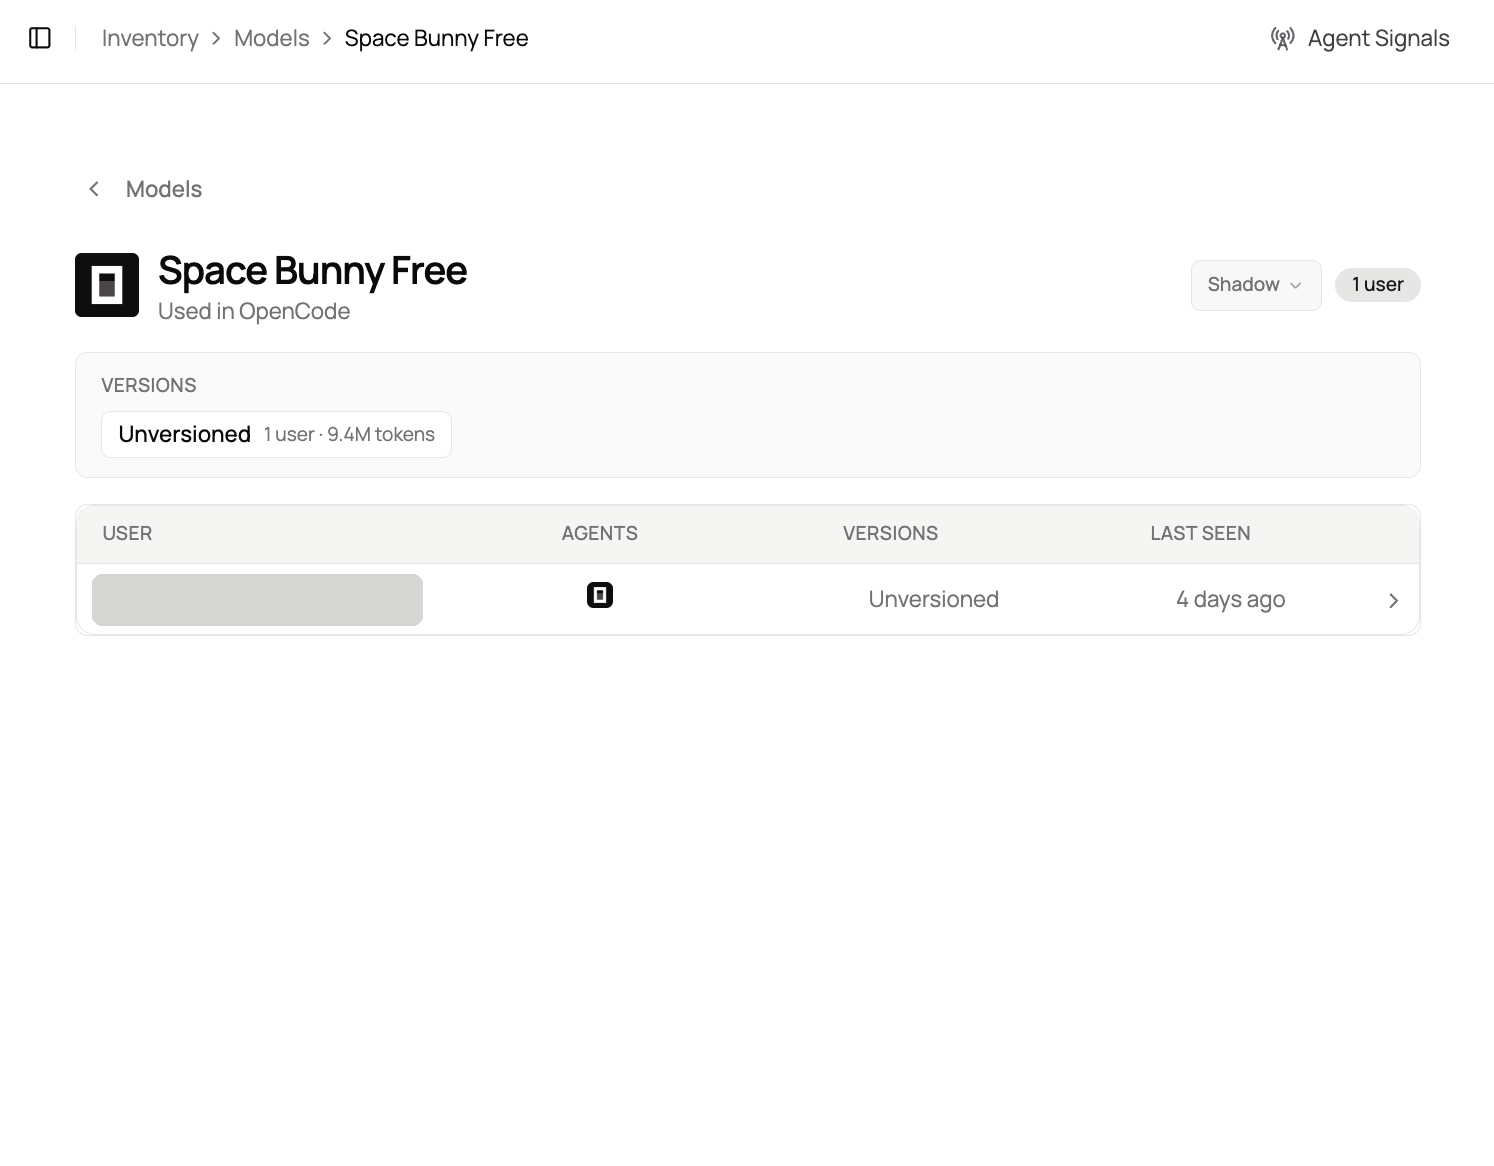Click the Agent Signals antenna icon

point(1282,38)
